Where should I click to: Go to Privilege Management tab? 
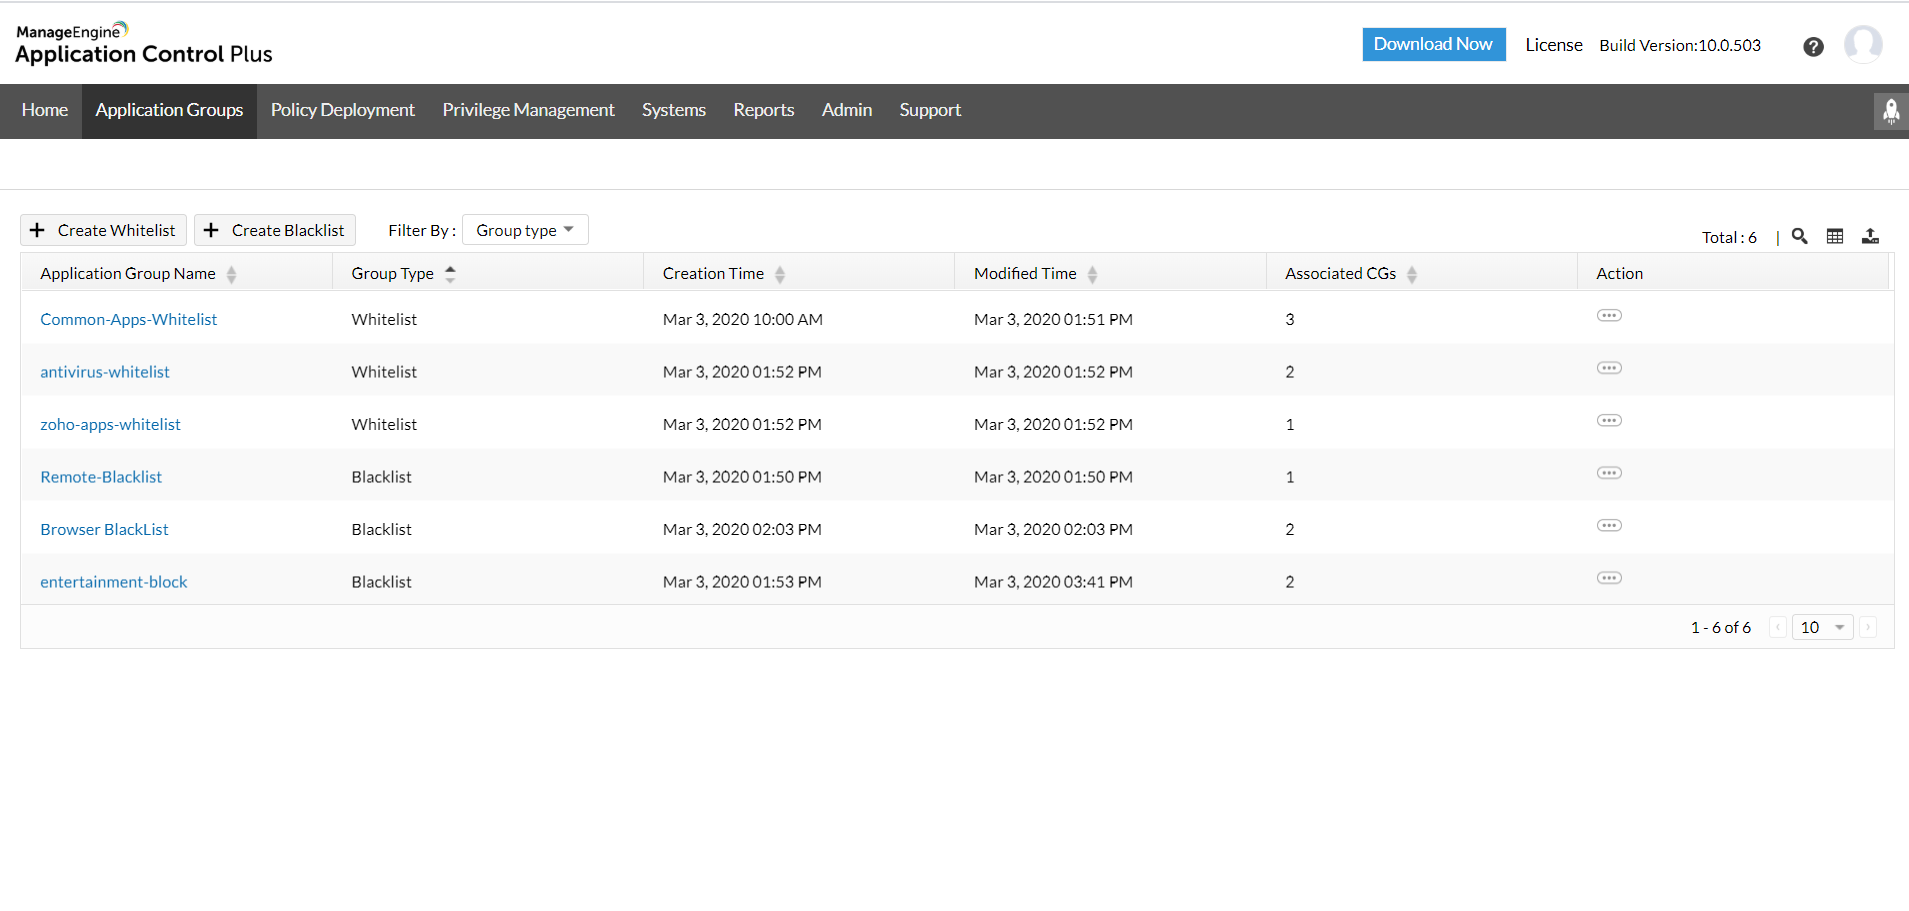528,110
